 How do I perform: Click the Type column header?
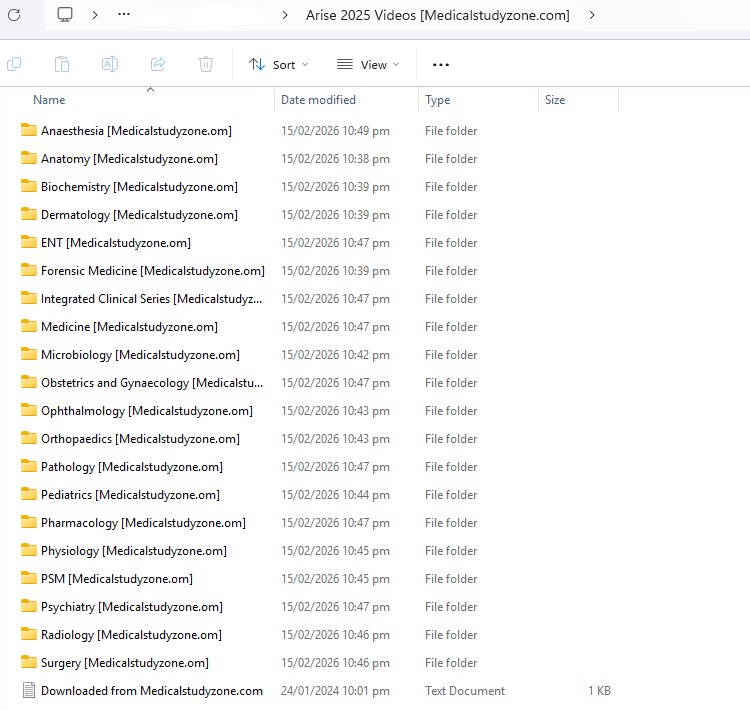coord(437,100)
